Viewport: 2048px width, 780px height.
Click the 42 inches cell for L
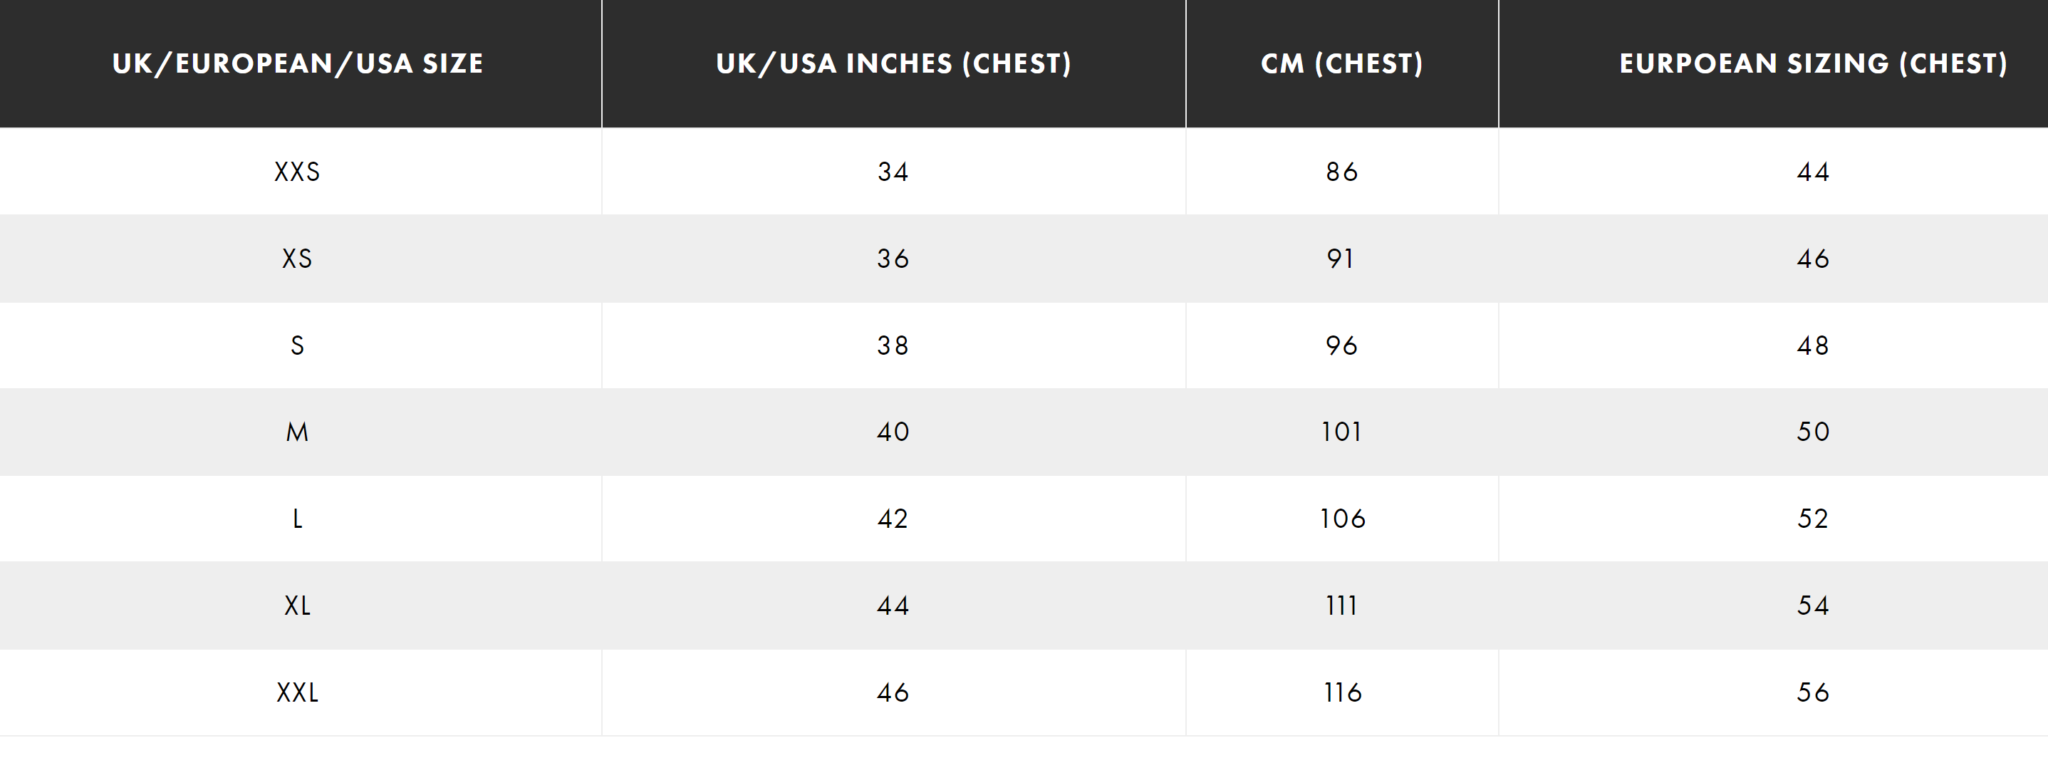[x=893, y=519]
